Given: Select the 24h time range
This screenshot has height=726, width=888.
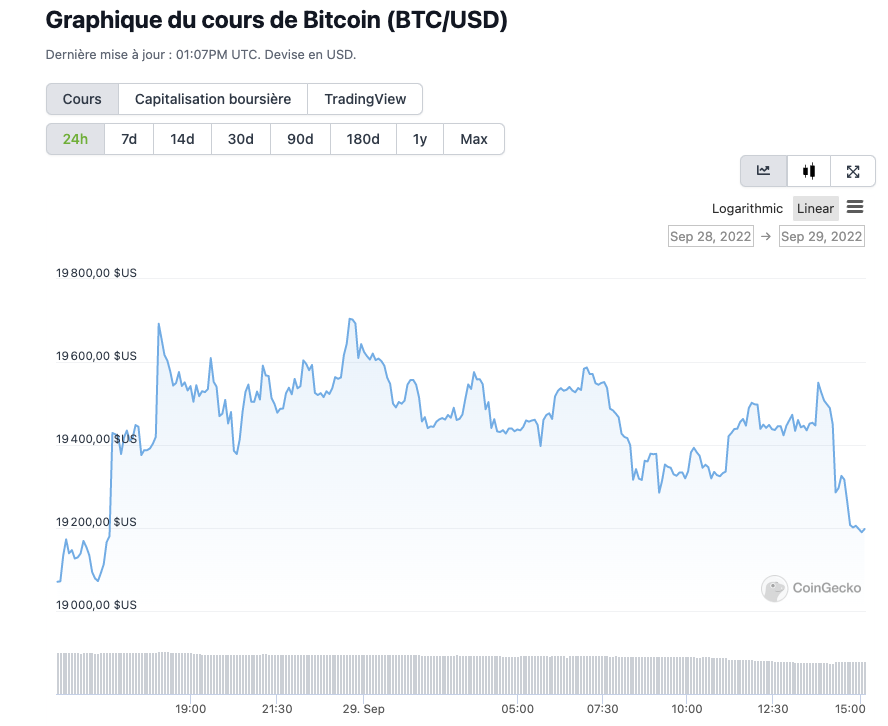Looking at the screenshot, I should [75, 139].
